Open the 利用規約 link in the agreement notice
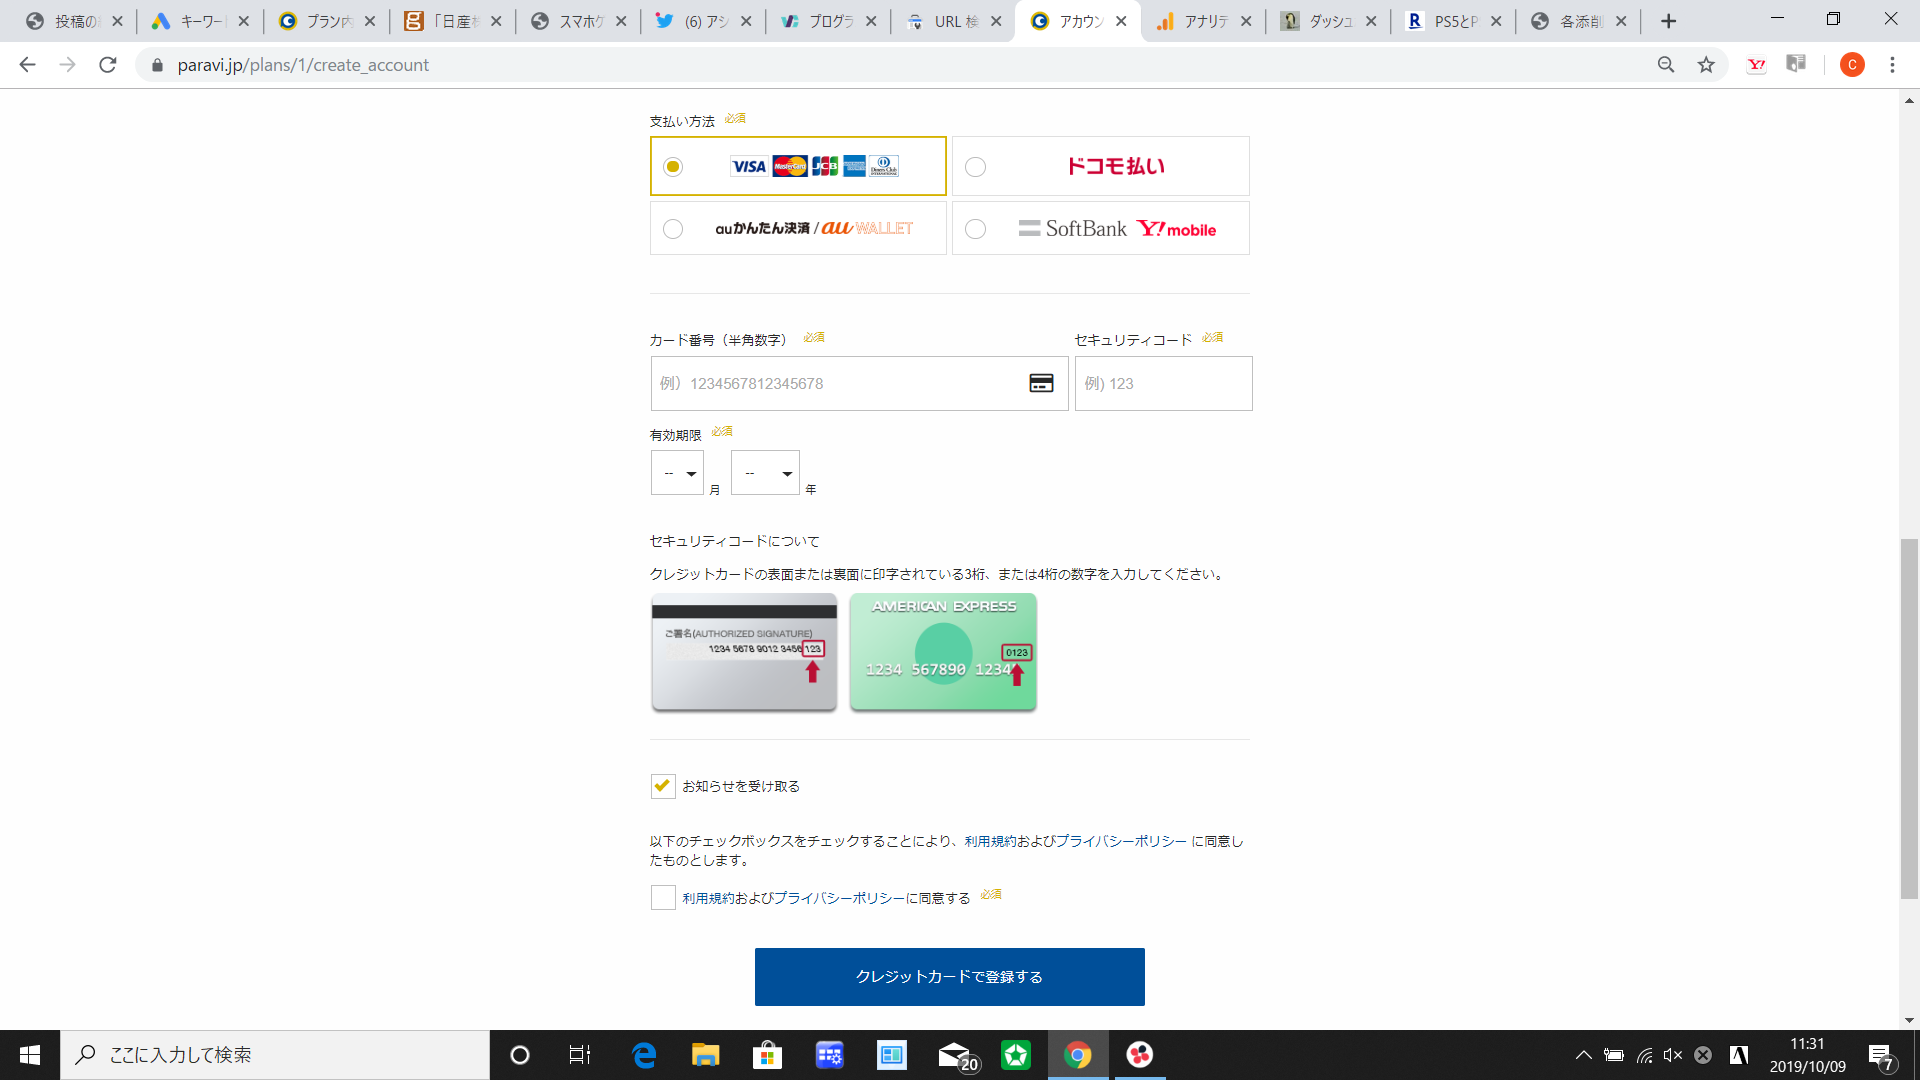Viewport: 1920px width, 1080px height. coord(990,841)
